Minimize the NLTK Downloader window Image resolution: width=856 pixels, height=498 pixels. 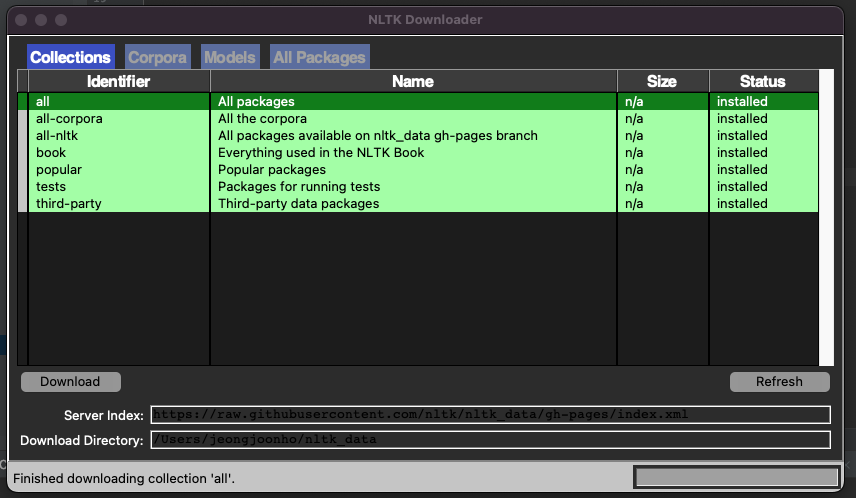[41, 20]
